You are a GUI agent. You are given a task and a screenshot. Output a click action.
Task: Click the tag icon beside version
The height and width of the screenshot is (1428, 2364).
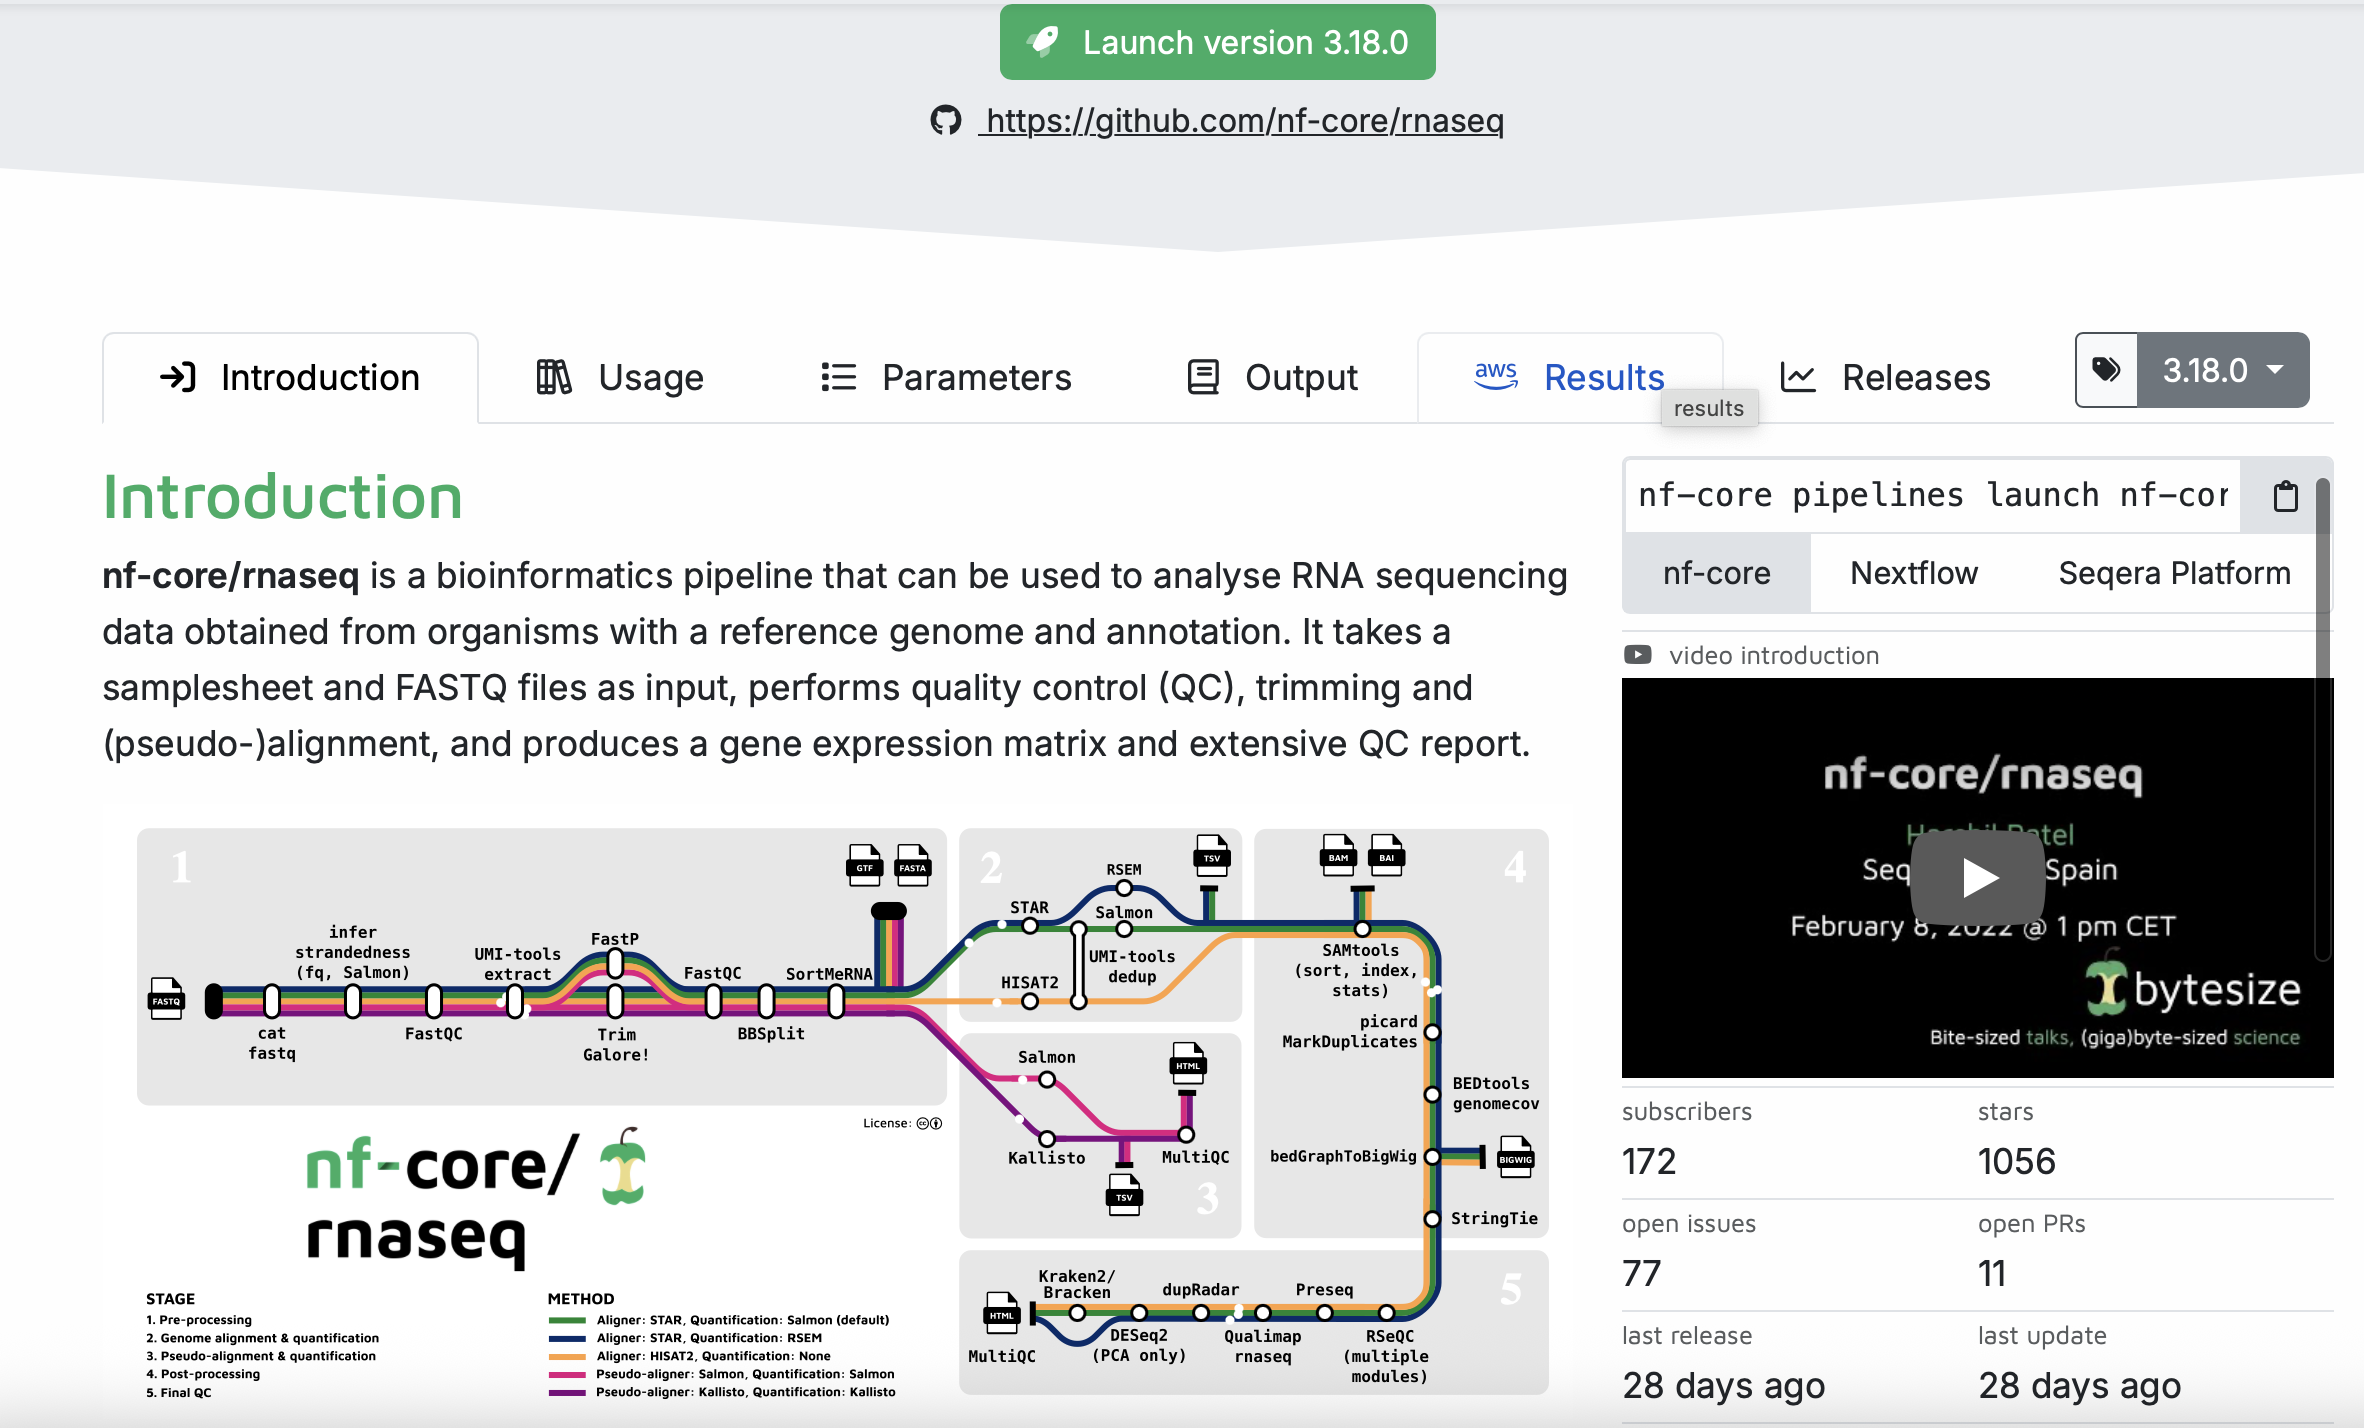tap(2106, 370)
